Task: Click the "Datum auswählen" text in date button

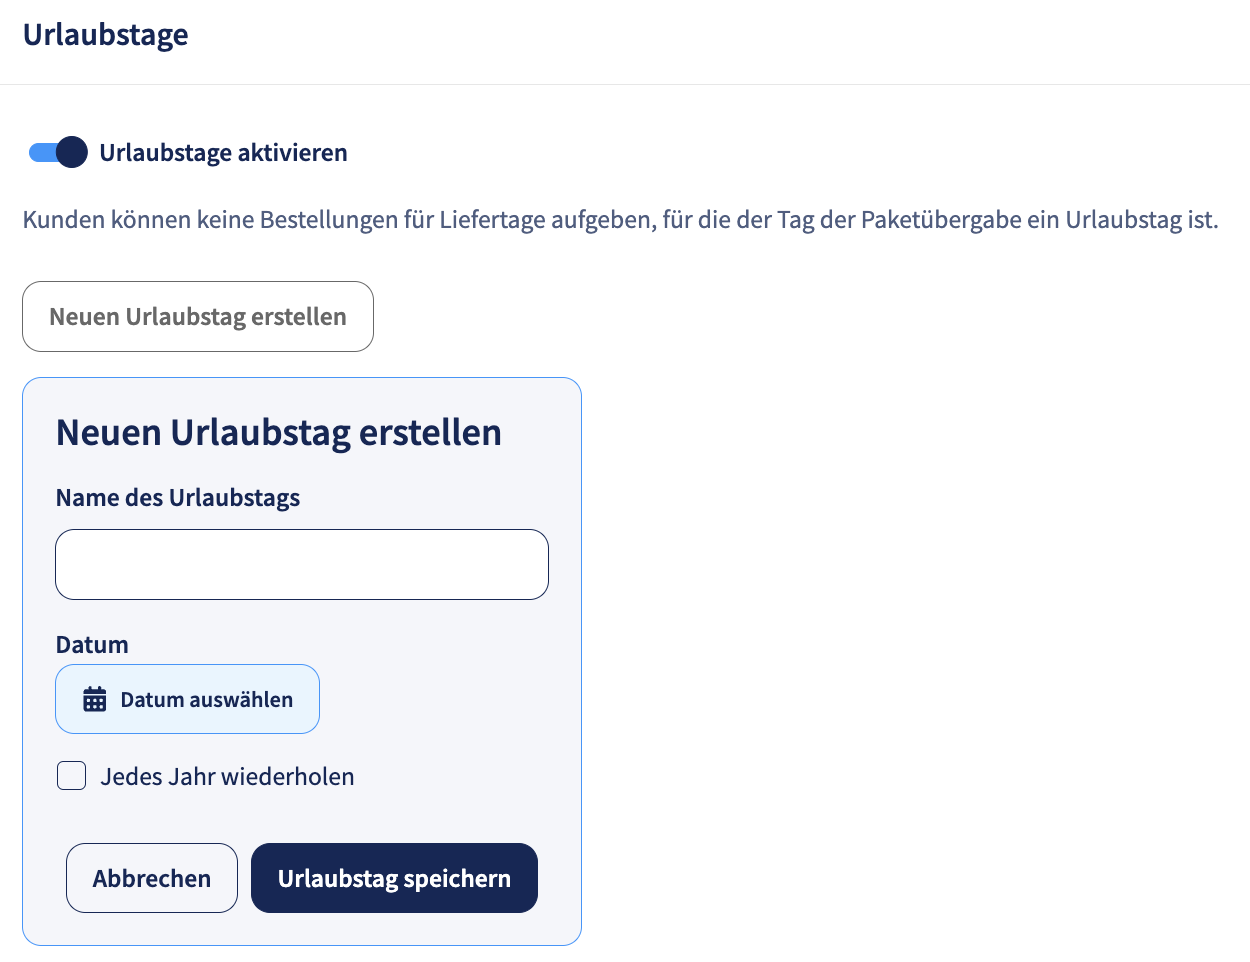Action: pyautogui.click(x=207, y=700)
